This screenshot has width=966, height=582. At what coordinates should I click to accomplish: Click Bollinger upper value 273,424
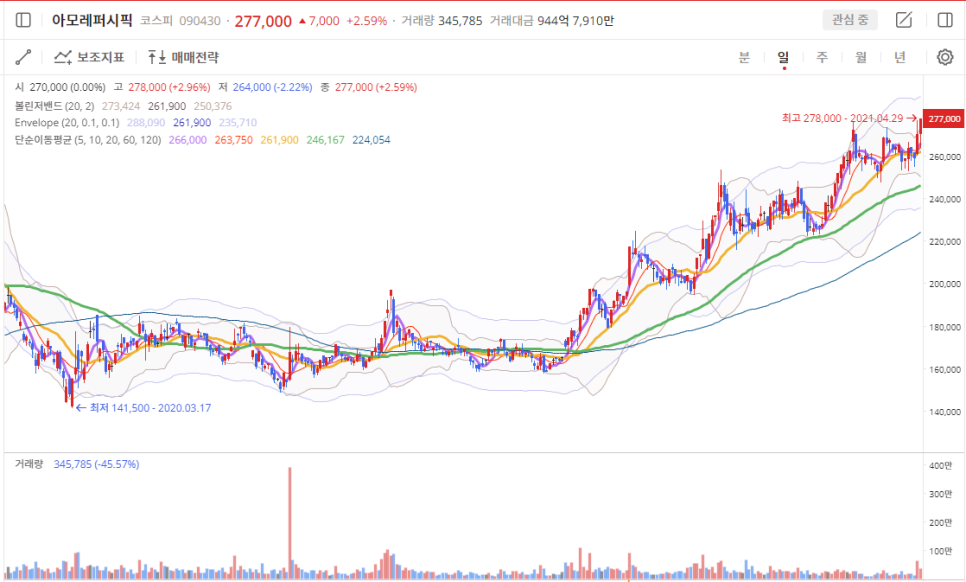click(121, 106)
